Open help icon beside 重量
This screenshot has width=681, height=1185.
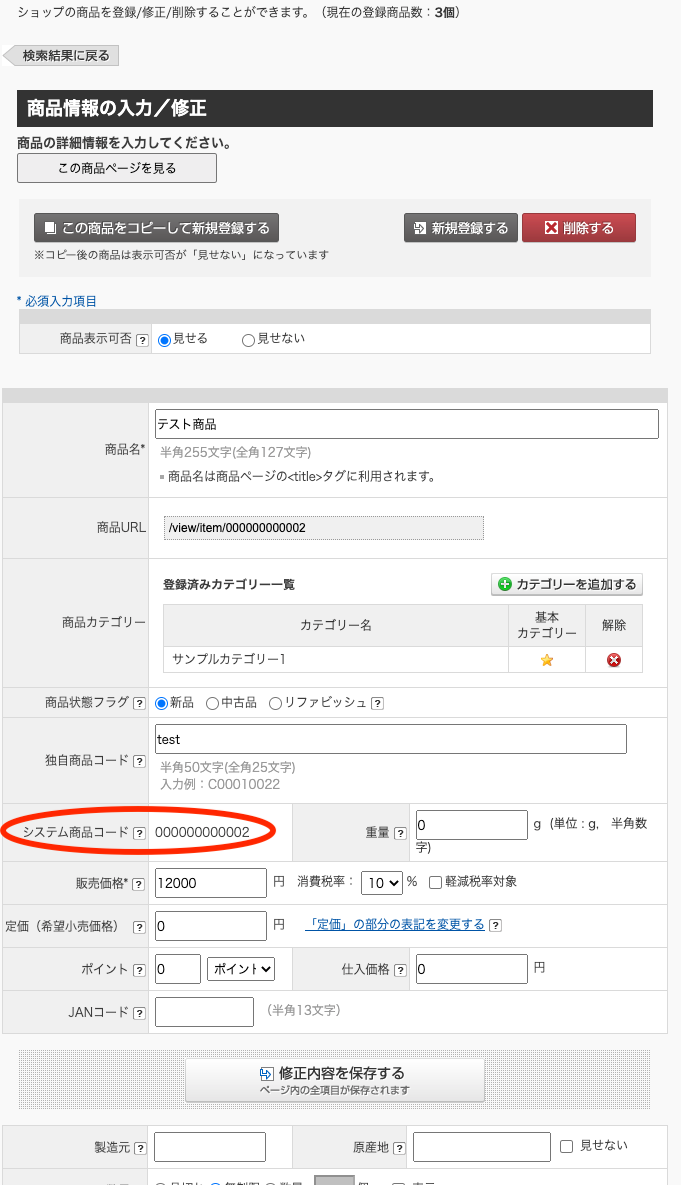(x=400, y=833)
